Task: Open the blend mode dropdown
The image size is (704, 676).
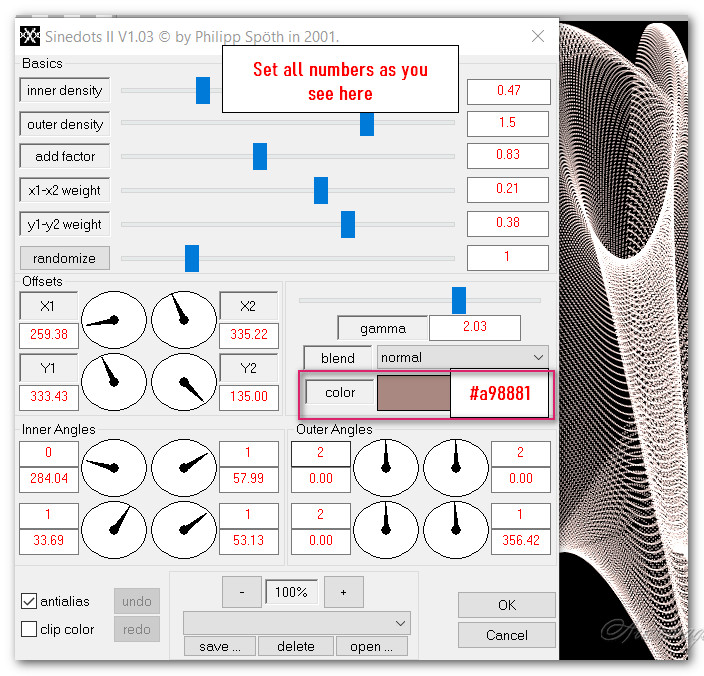Action: click(x=463, y=357)
